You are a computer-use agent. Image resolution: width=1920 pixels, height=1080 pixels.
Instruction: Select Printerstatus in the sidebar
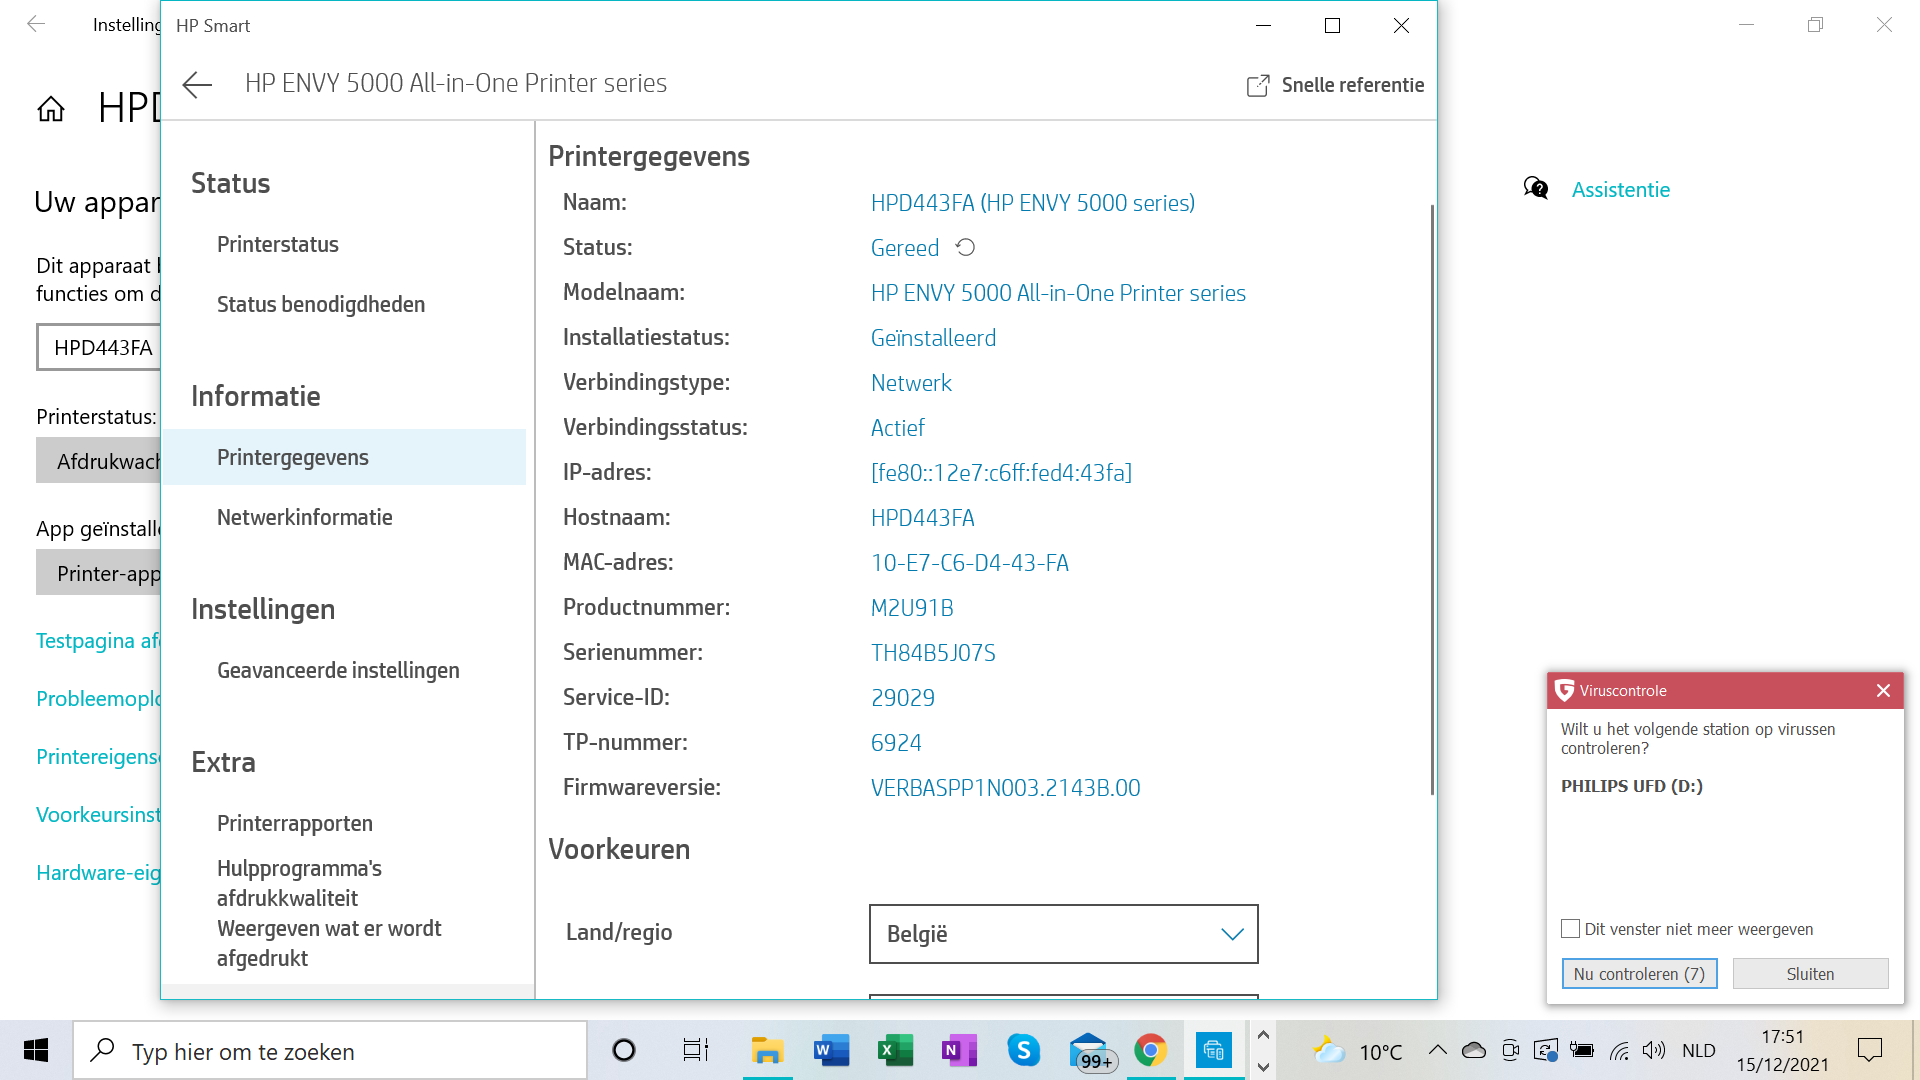pyautogui.click(x=277, y=244)
